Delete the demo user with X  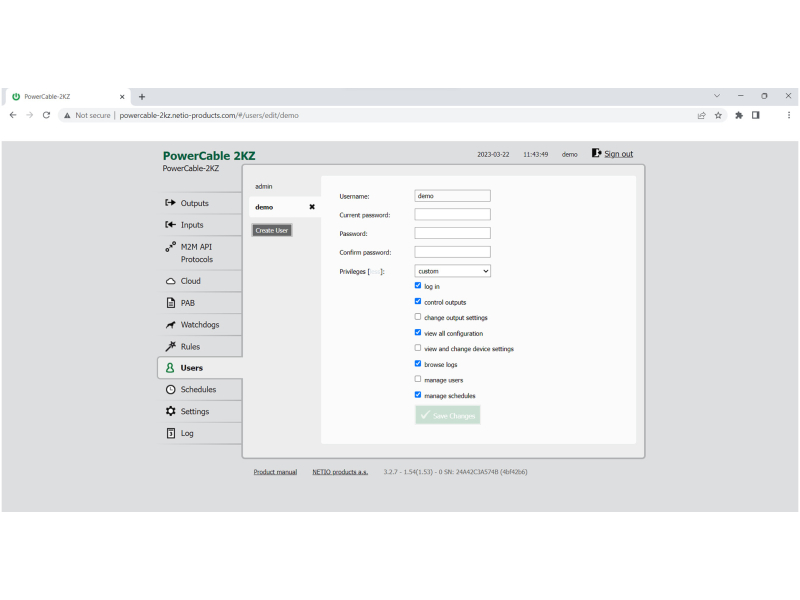click(x=312, y=207)
